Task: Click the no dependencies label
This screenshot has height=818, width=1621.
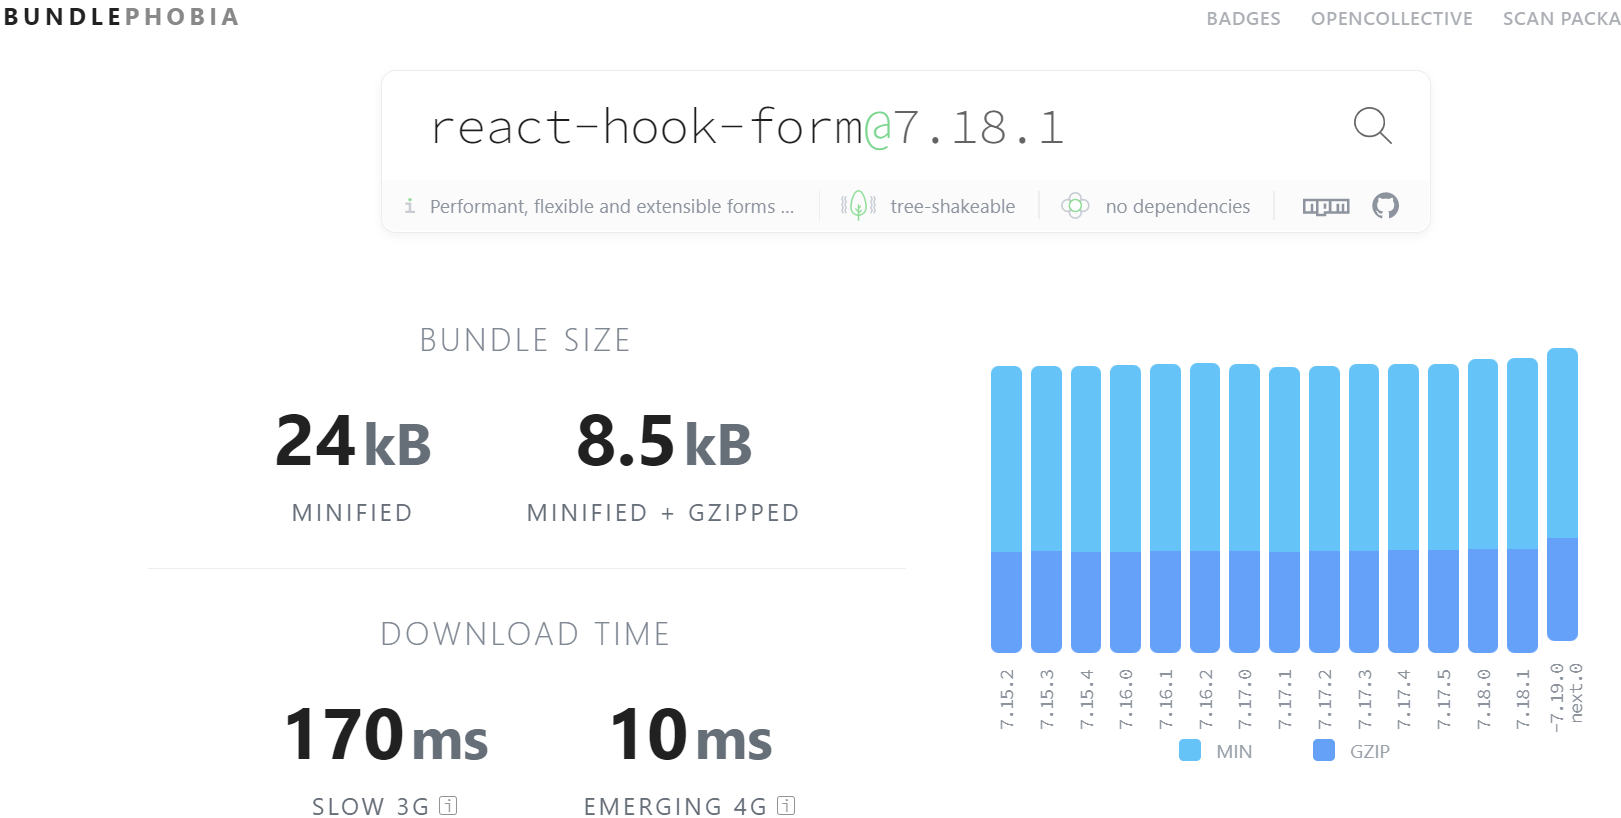Action: click(1178, 206)
